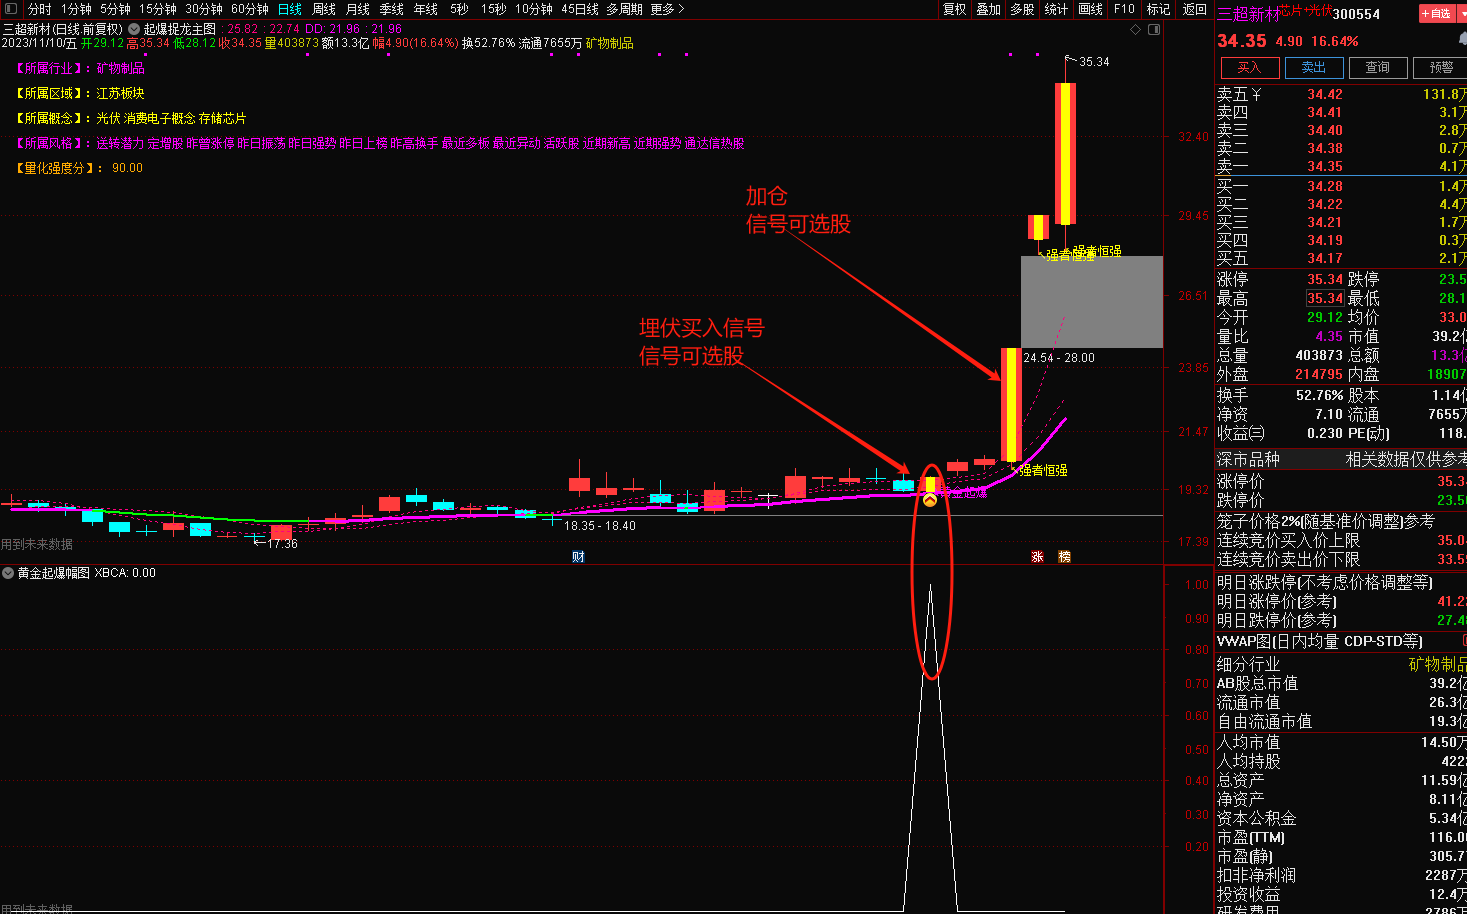Click the 涨 marker under the chart

(x=1037, y=556)
